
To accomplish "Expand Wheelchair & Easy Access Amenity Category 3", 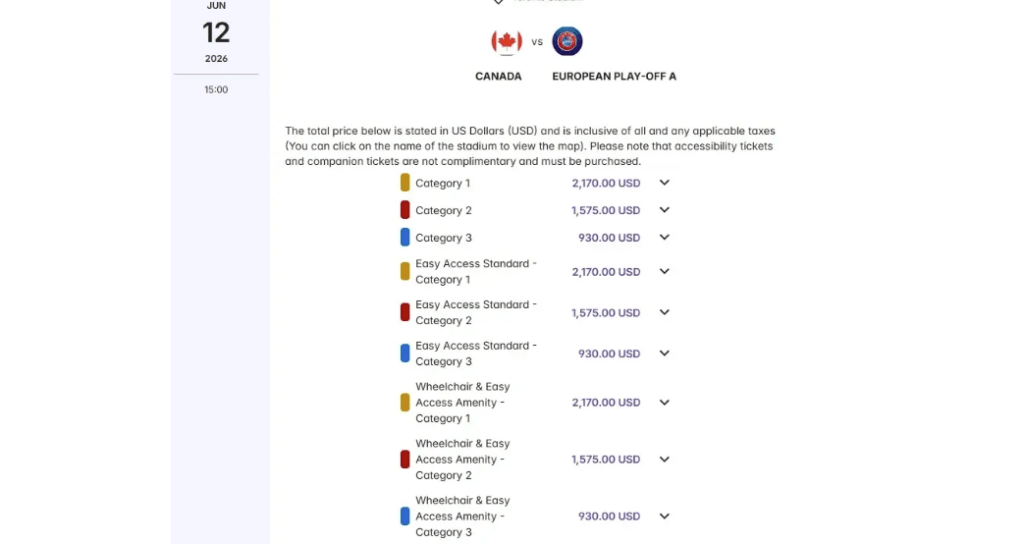I will pos(664,516).
